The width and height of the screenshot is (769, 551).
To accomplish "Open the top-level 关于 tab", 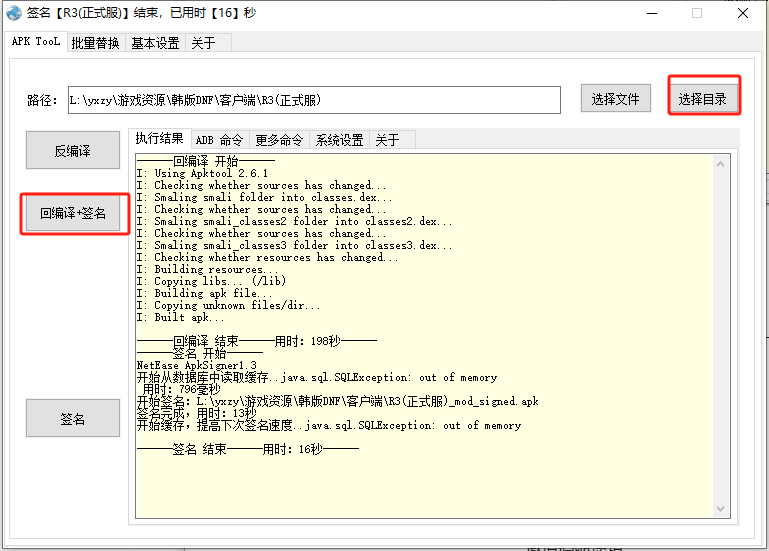I will pos(204,43).
